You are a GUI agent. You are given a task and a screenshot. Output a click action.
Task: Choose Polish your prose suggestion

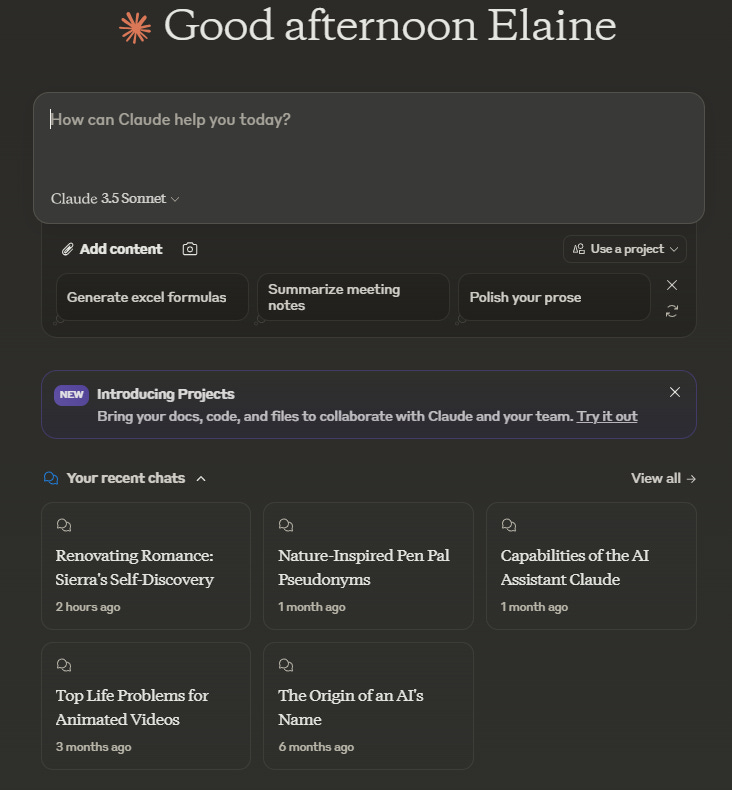tap(554, 297)
